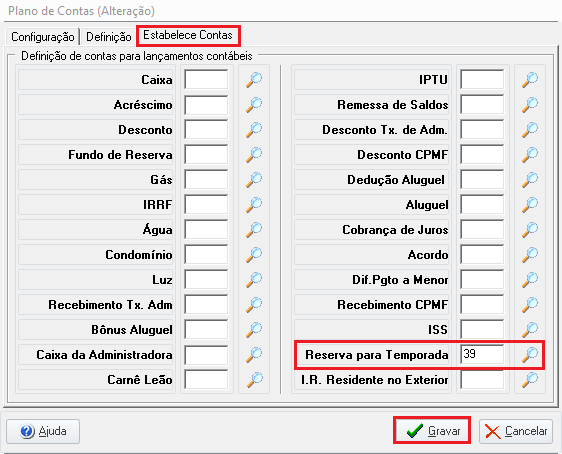This screenshot has height=454, width=562.
Task: Open lookup icon for Bônus Aluguel
Action: 254,330
